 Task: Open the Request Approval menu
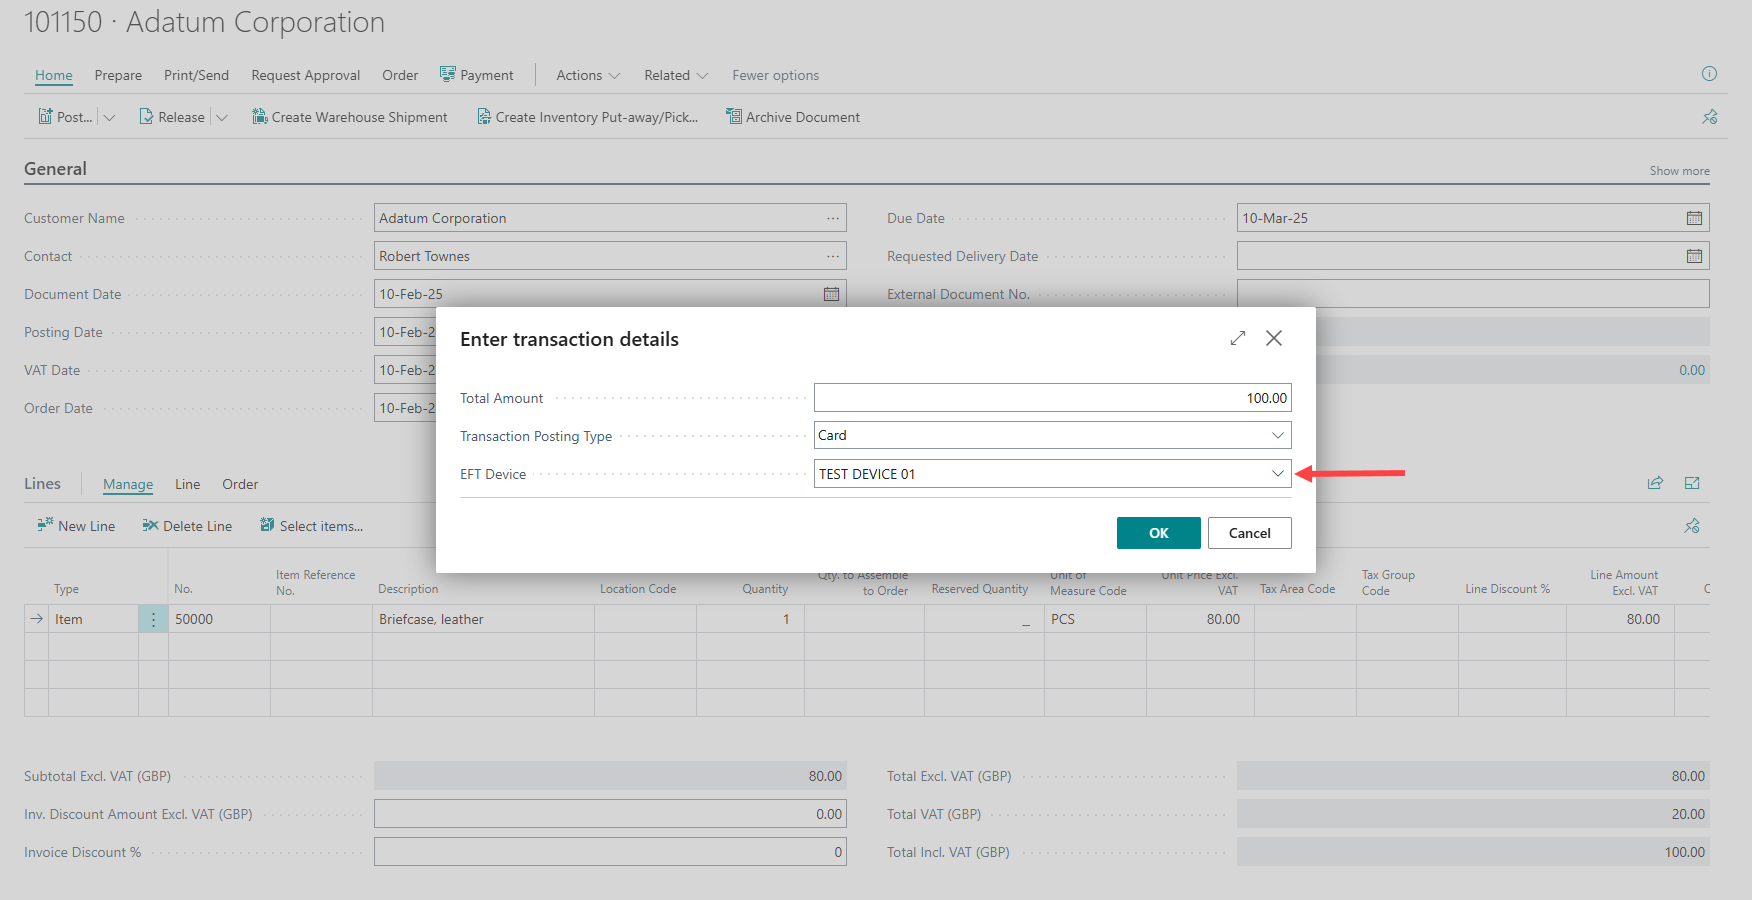(x=305, y=75)
